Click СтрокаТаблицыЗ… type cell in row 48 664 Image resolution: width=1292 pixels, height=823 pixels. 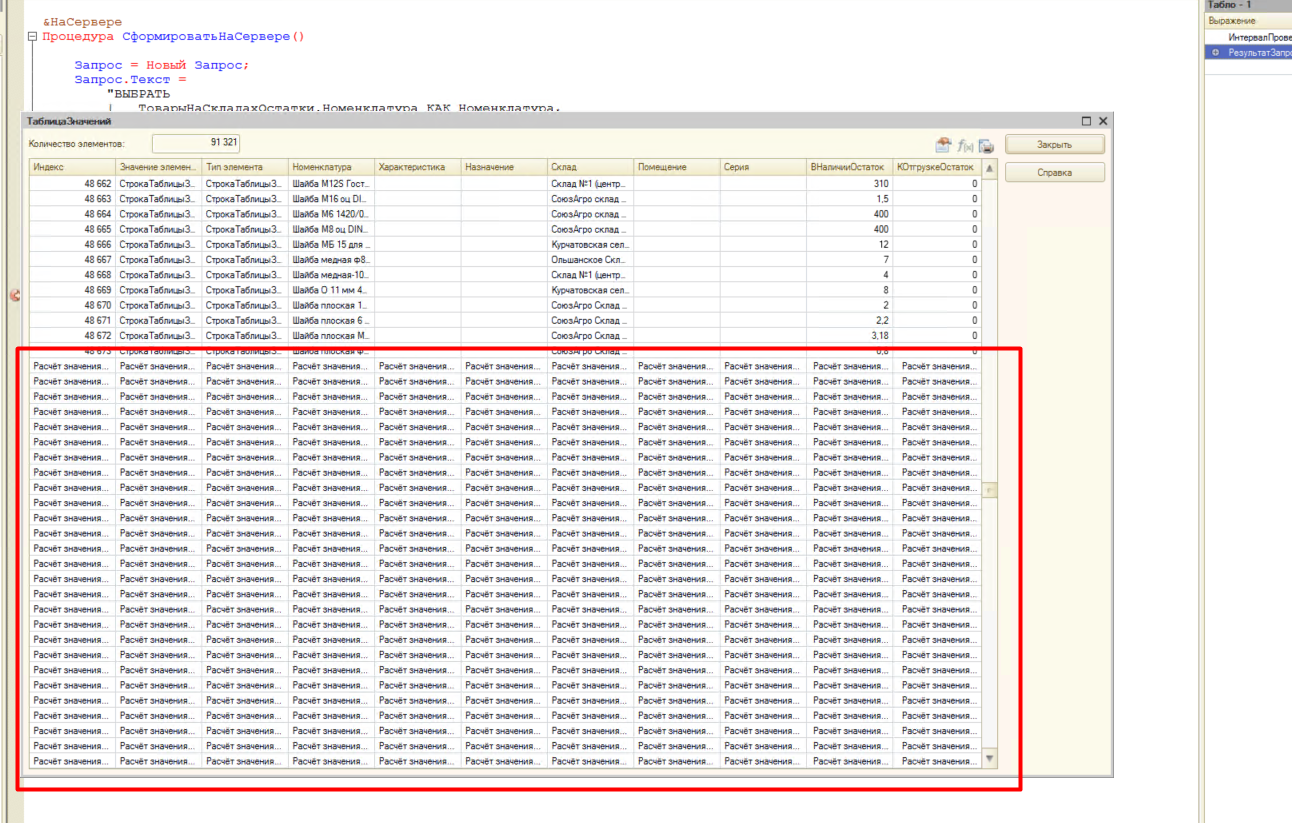pos(245,214)
